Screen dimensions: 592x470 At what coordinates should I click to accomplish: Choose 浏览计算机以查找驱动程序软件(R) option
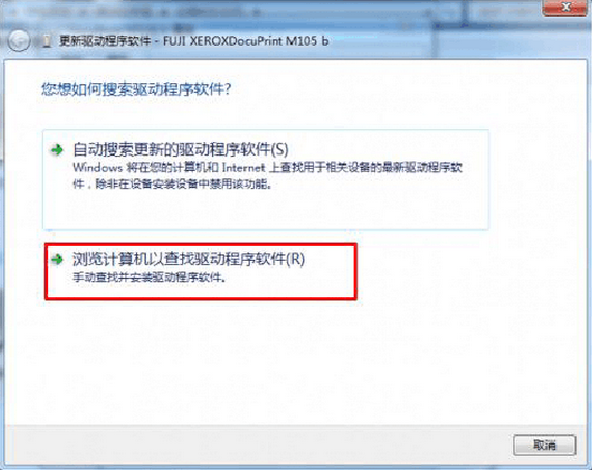click(200, 271)
